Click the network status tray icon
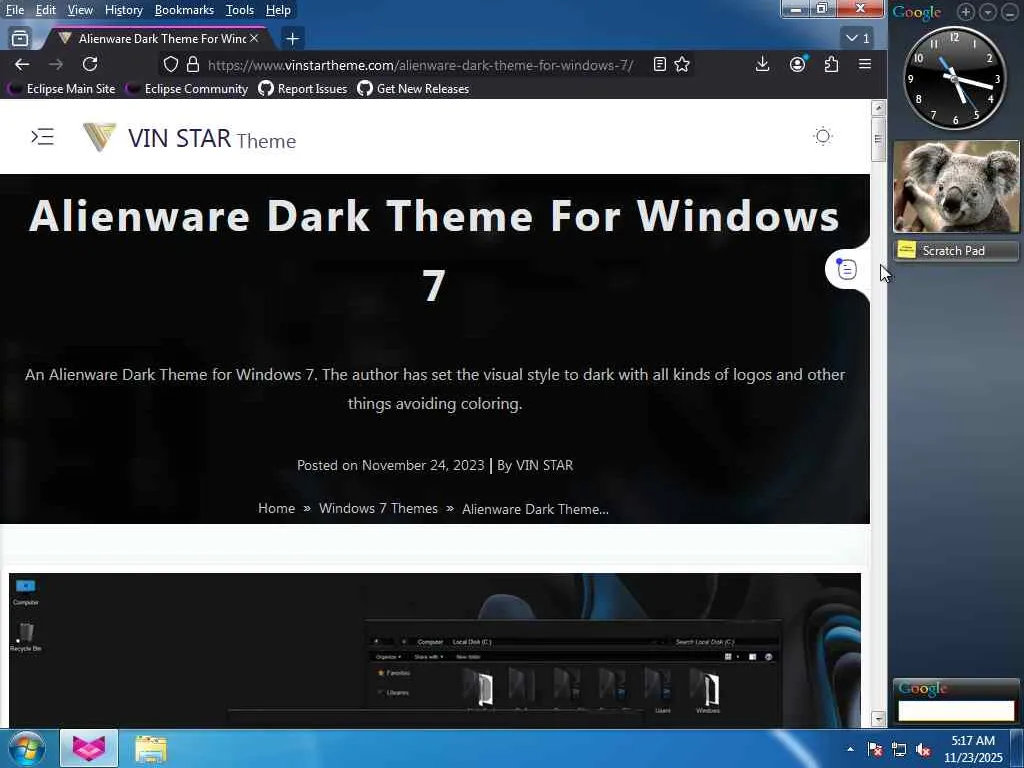The width and height of the screenshot is (1024, 768). click(899, 750)
